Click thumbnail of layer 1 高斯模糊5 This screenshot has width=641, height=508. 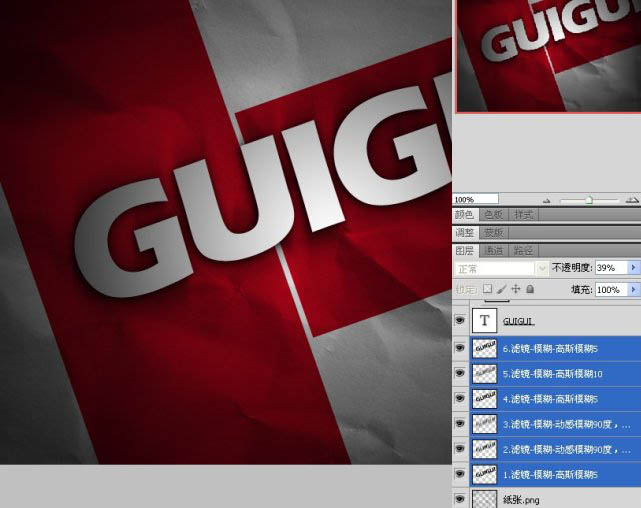coord(484,474)
